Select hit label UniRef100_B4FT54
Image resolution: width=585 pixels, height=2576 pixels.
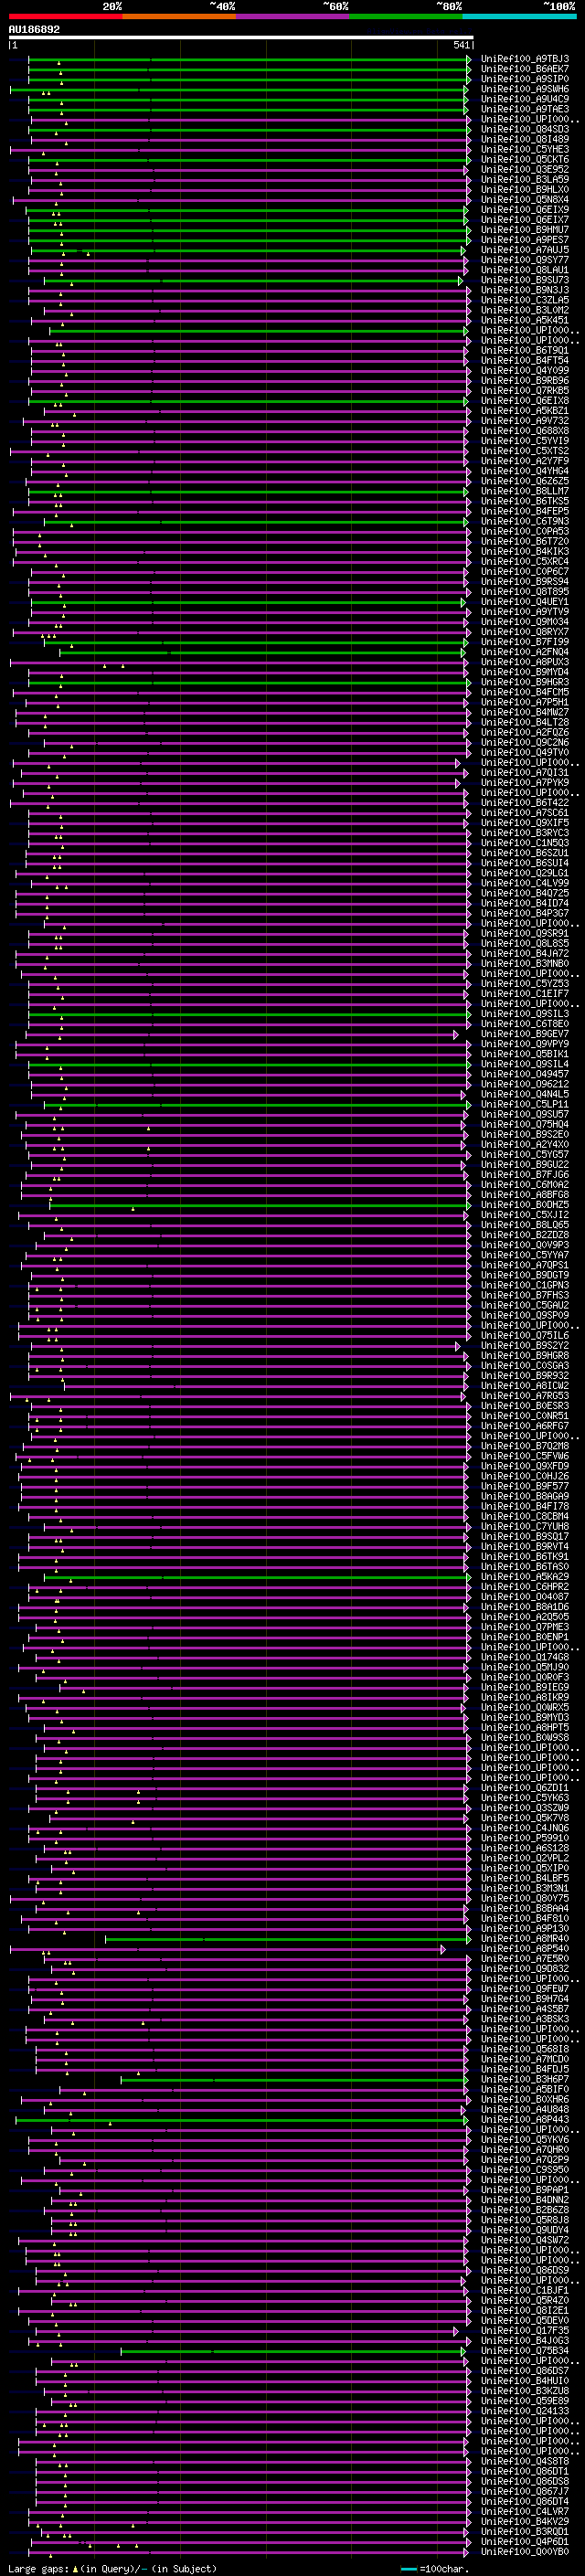click(525, 360)
